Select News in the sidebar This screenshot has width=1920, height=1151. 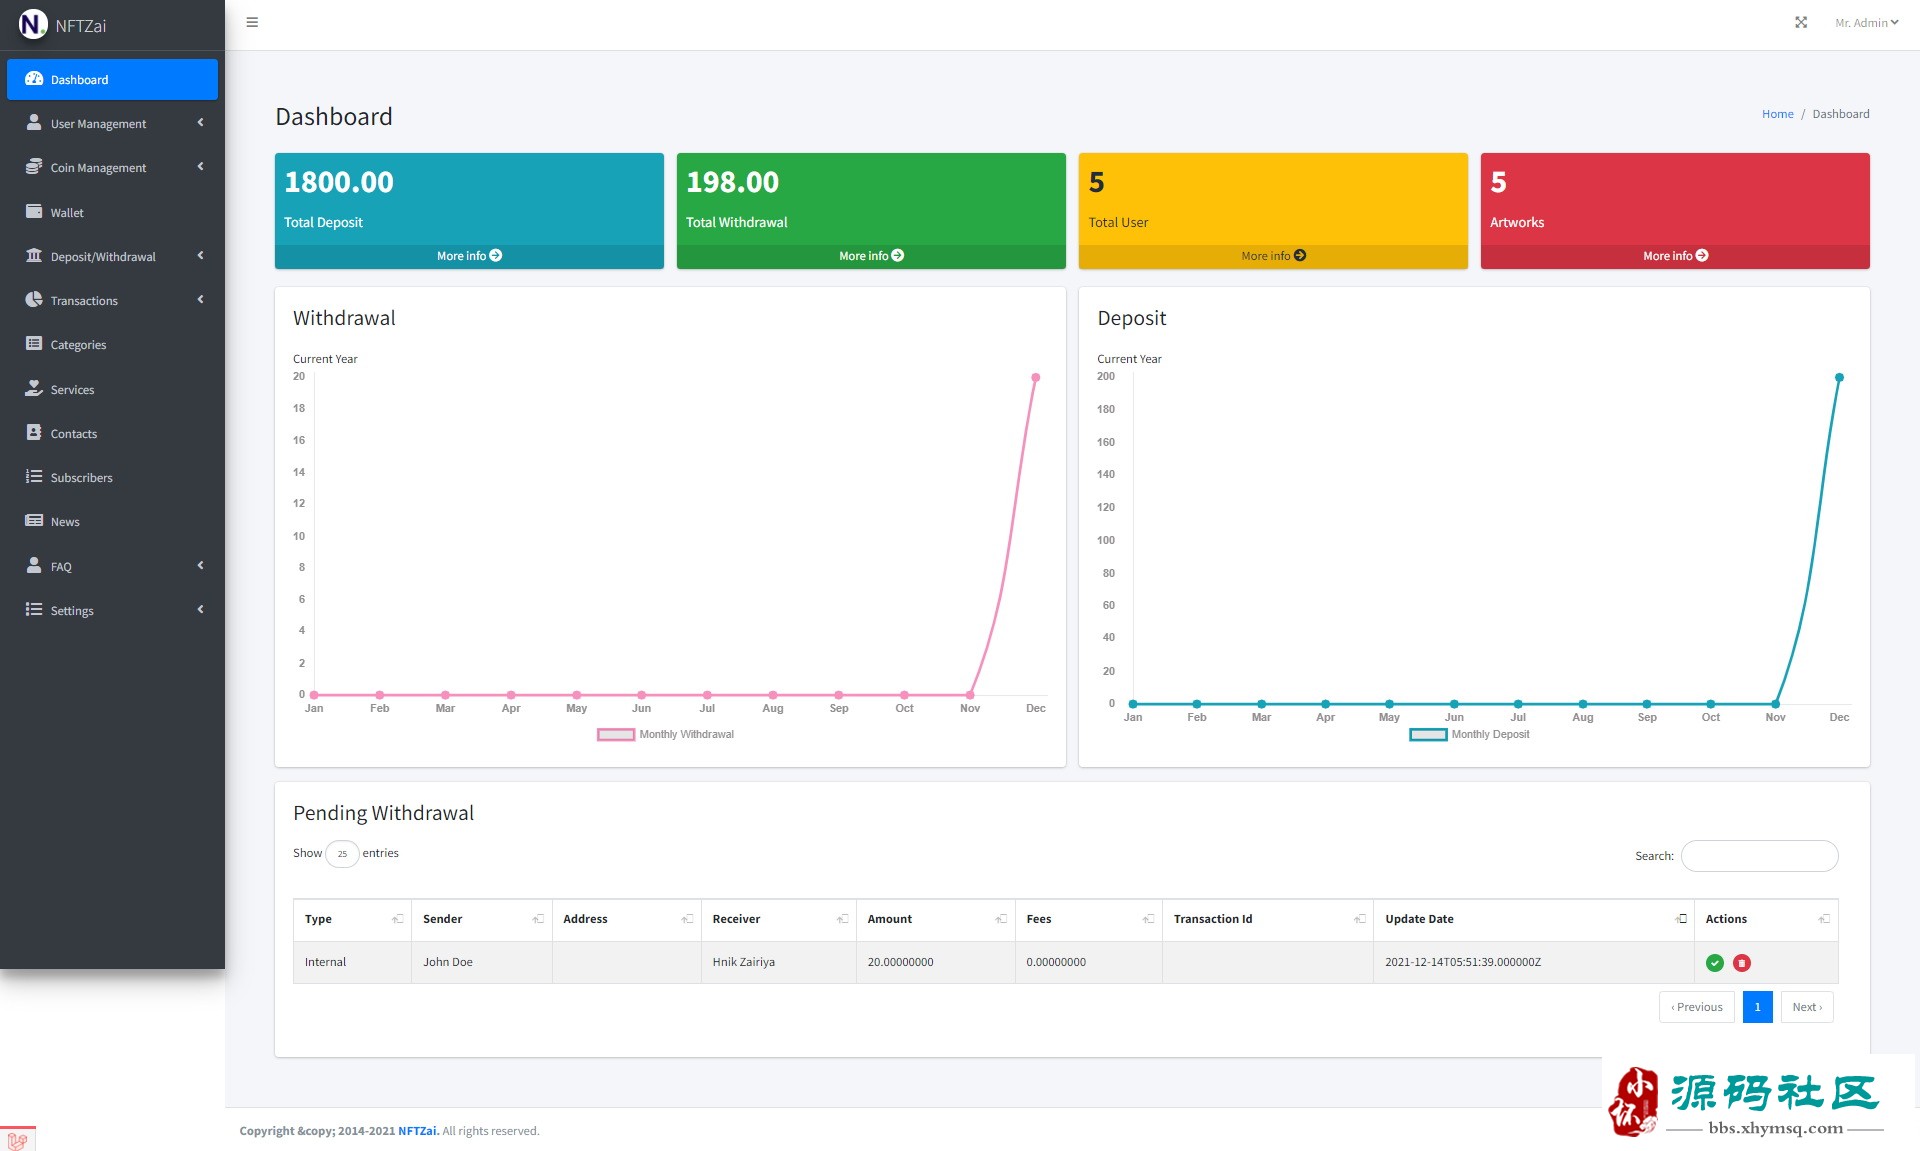(x=65, y=522)
